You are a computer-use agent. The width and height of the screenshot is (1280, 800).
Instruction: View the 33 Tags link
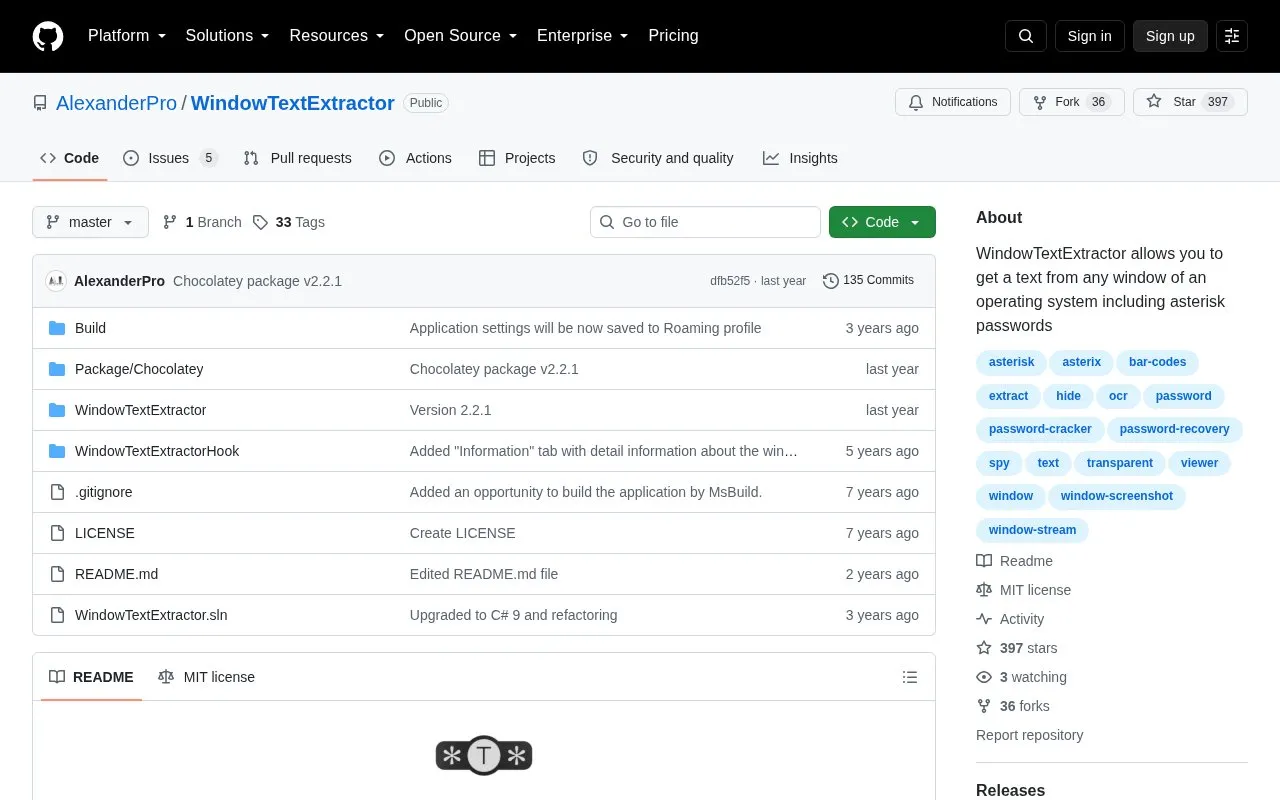click(x=289, y=222)
